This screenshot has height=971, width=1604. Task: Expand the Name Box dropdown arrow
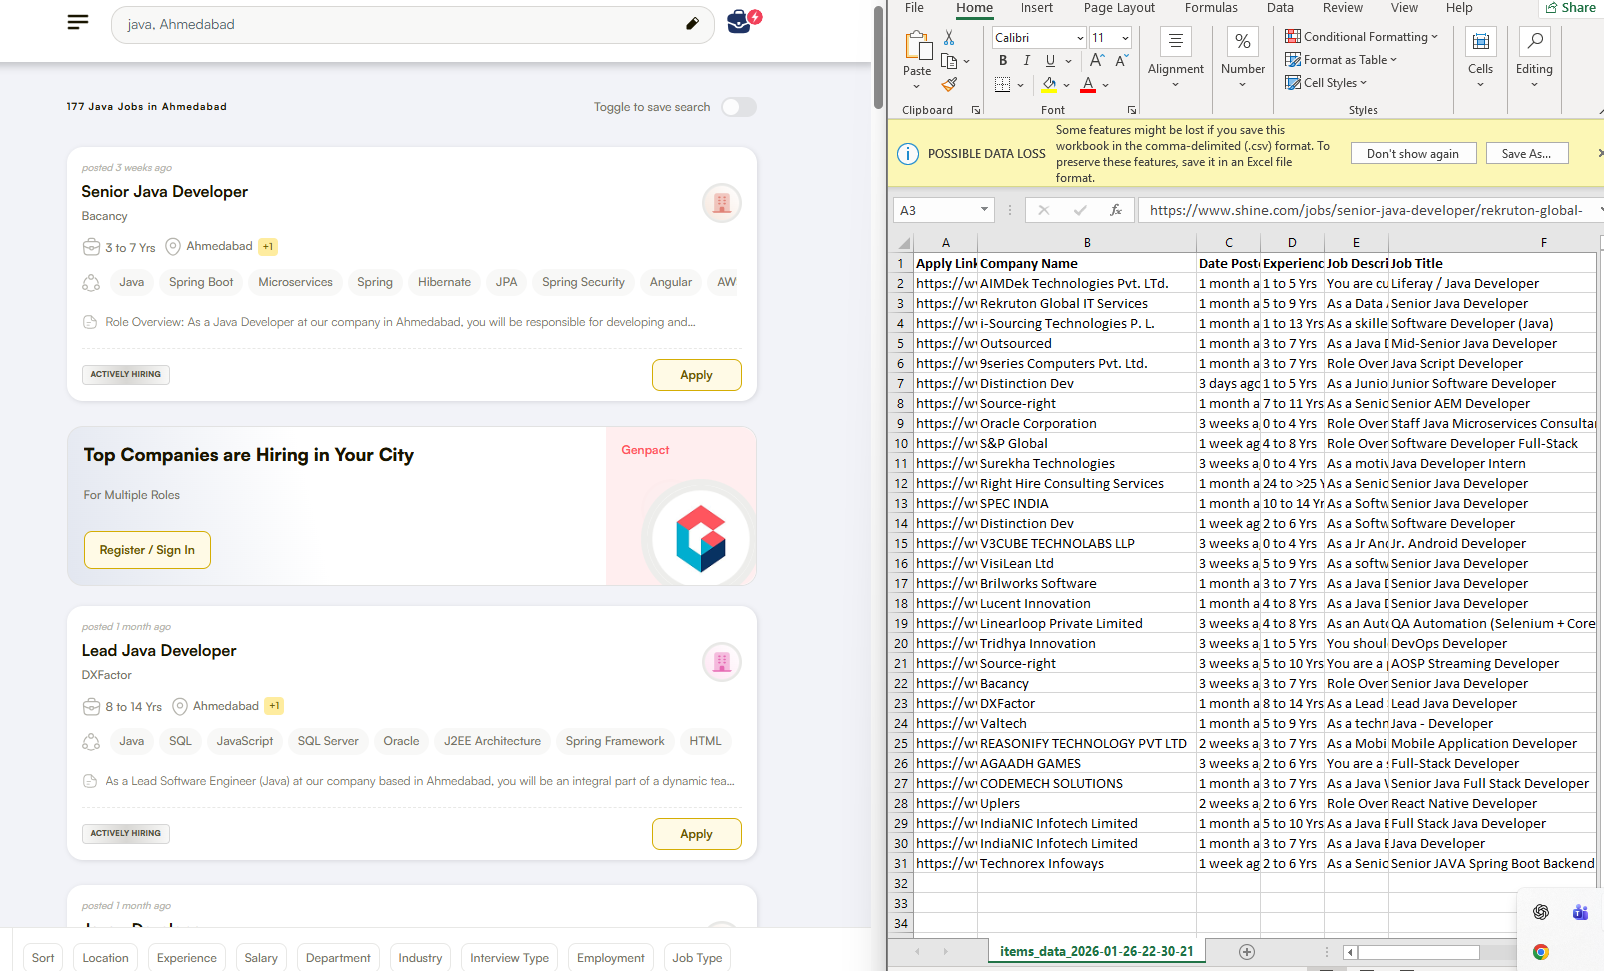coord(984,210)
